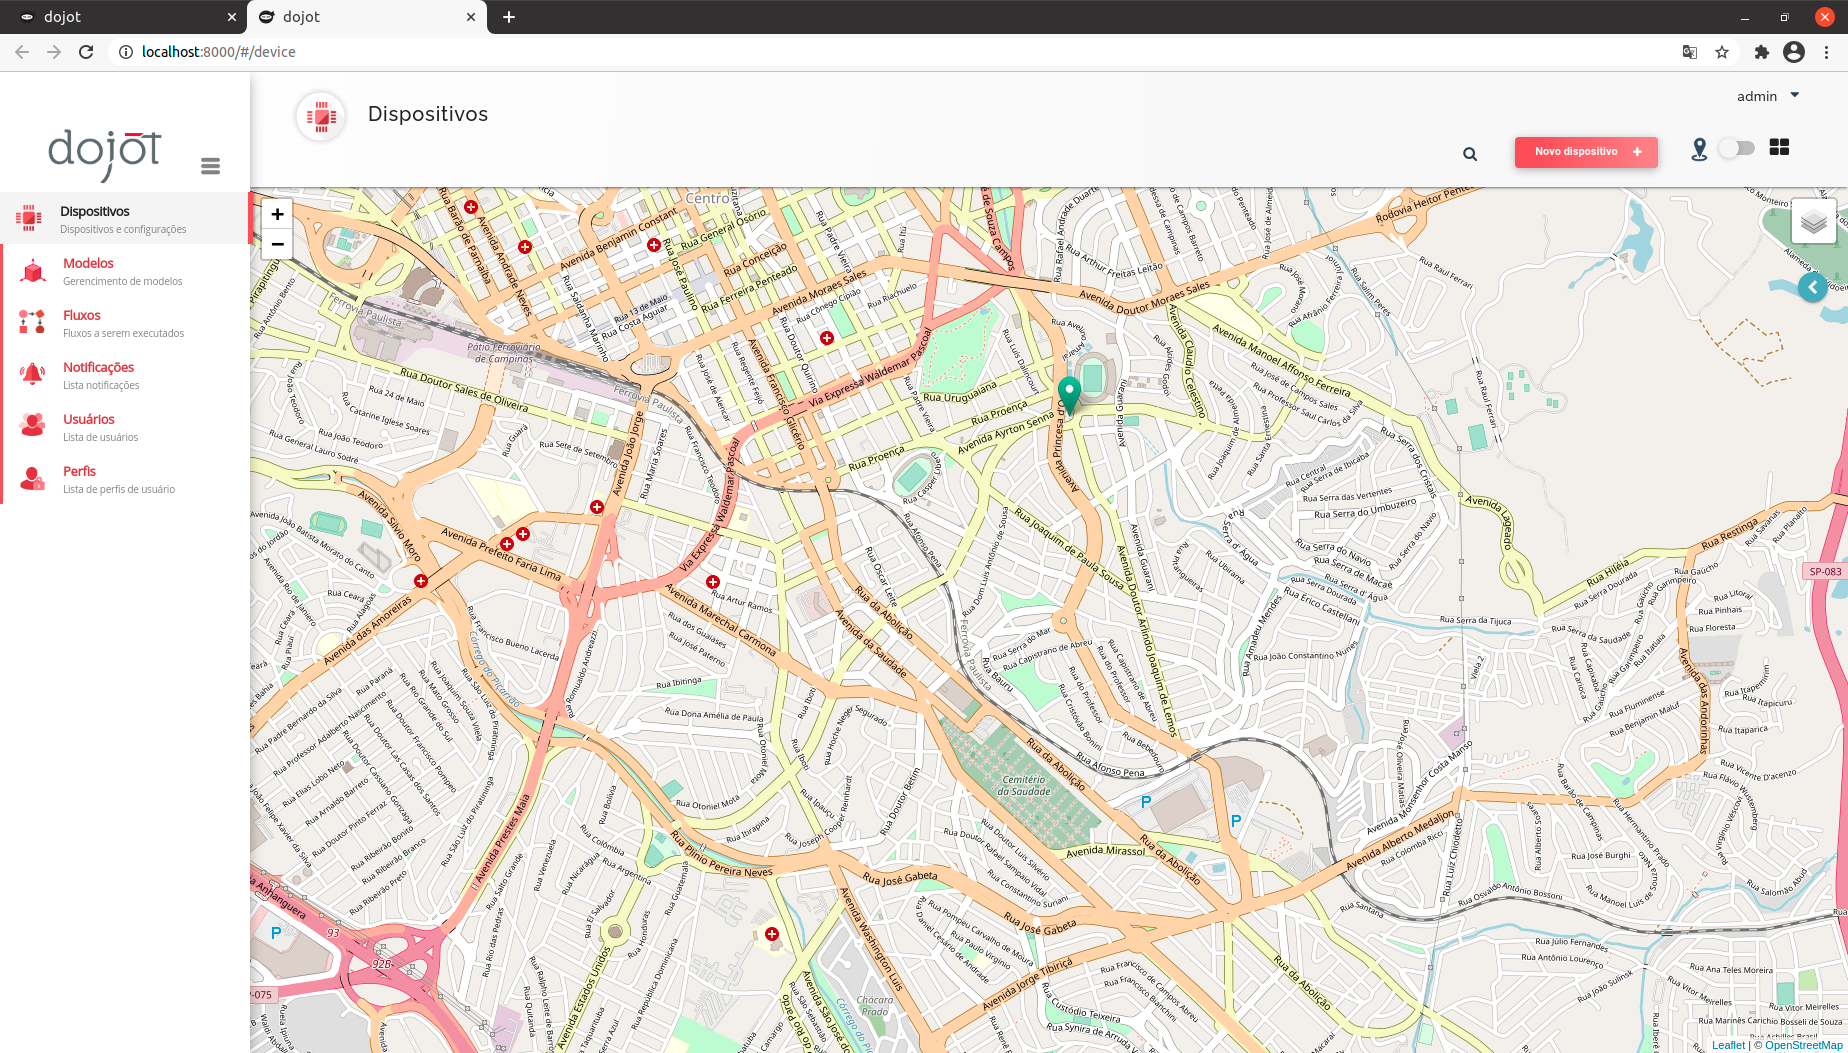This screenshot has height=1053, width=1848.
Task: Switch to the first dojot tab
Action: 123,17
